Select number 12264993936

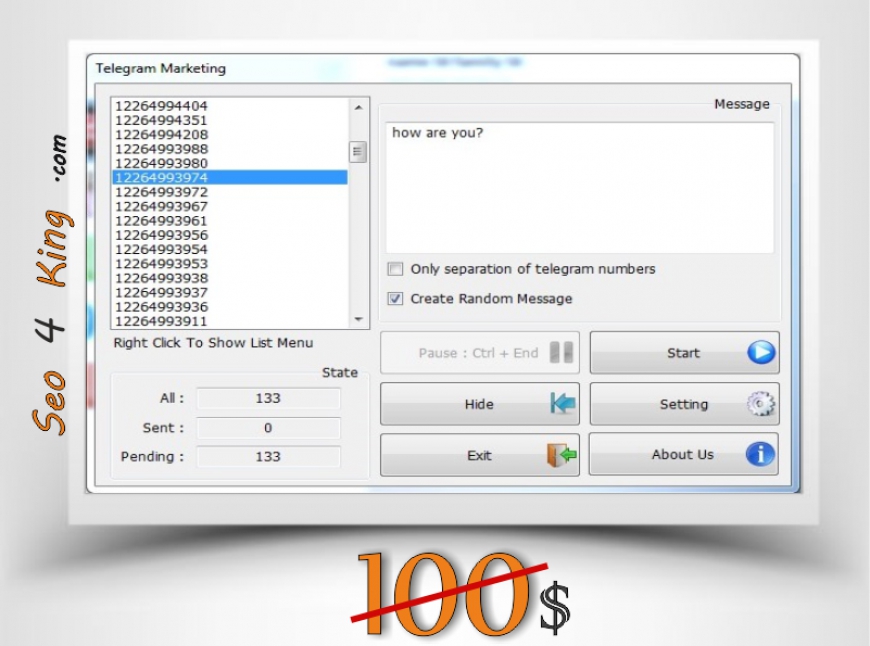(230, 307)
